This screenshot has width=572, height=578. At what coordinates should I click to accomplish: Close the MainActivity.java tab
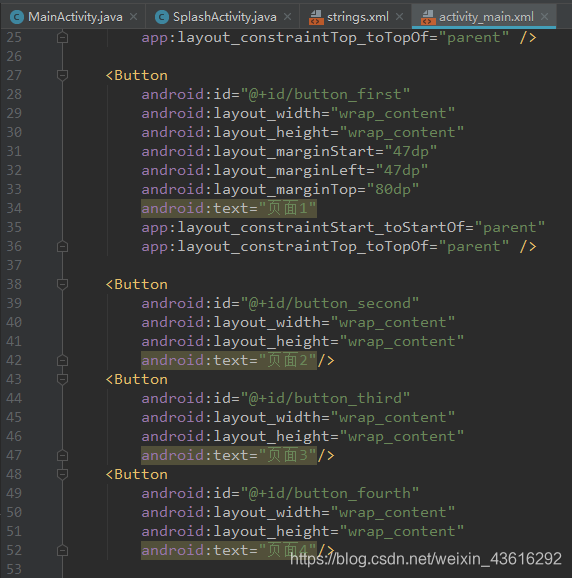pos(134,17)
